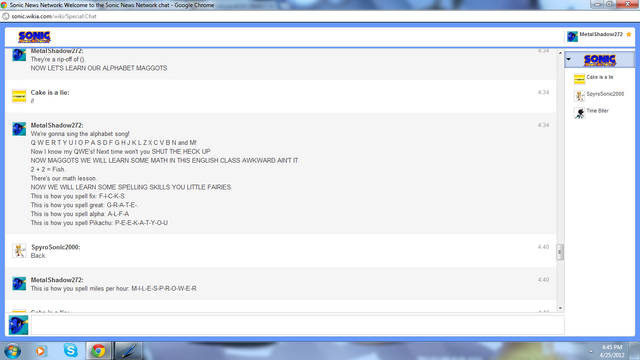Screen dimensions: 640x360
Task: Click Time Biter's avatar in the user list
Action: coord(579,113)
